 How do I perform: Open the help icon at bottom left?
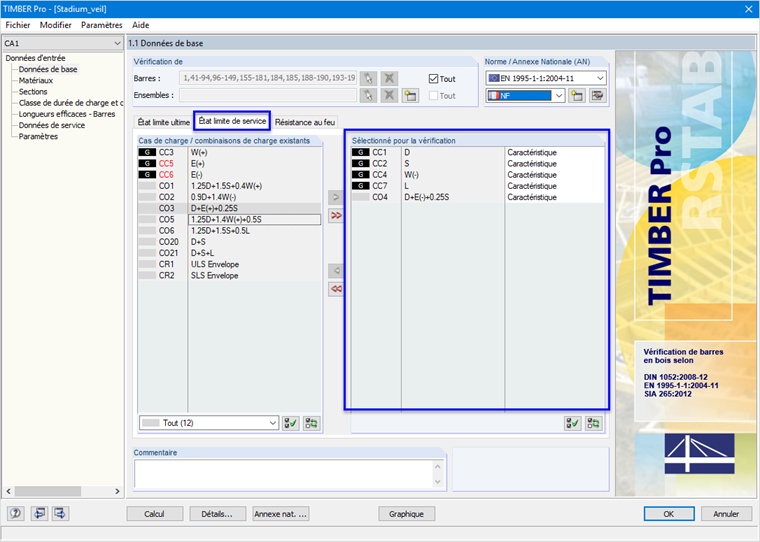pos(16,513)
